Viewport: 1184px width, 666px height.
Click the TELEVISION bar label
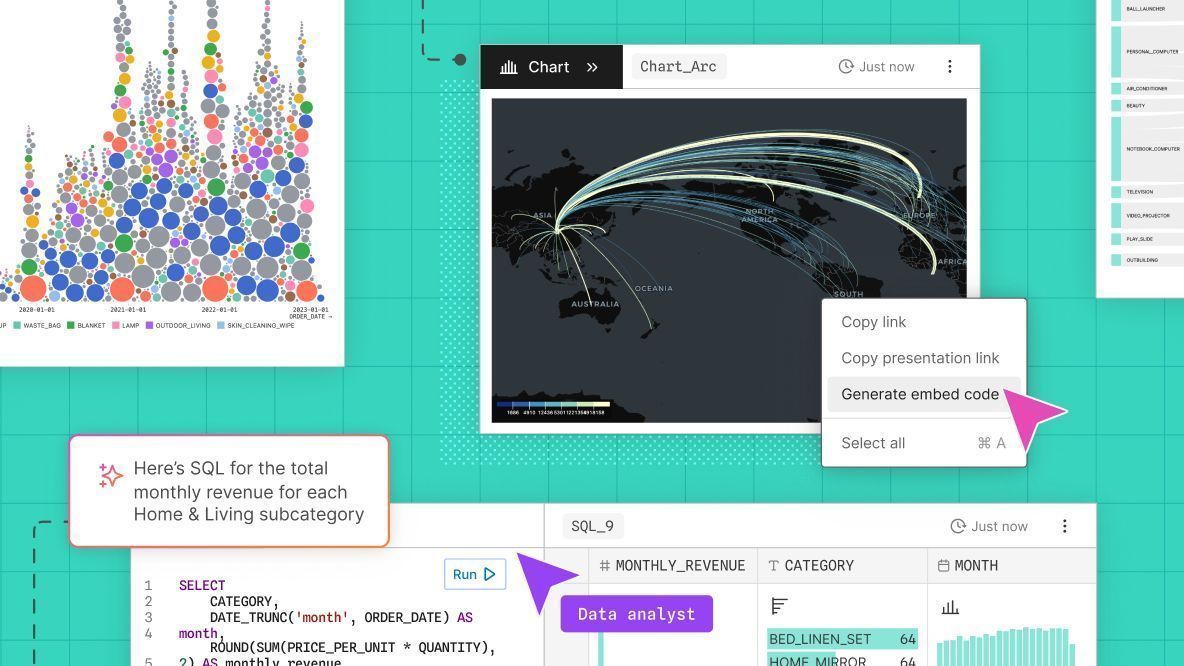coord(1139,192)
